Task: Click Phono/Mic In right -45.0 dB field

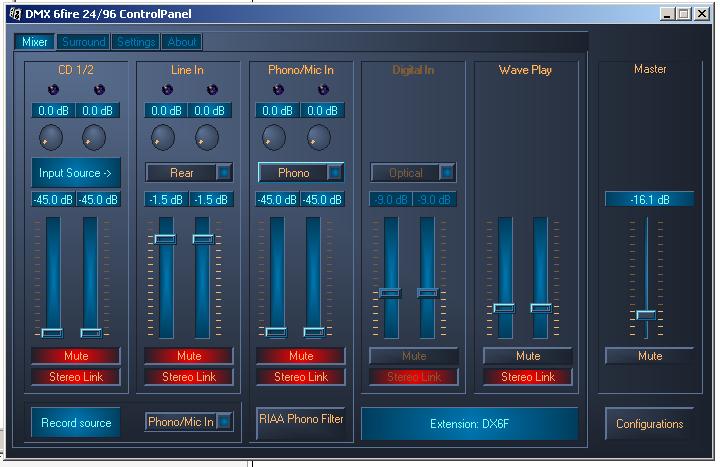Action: 322,199
